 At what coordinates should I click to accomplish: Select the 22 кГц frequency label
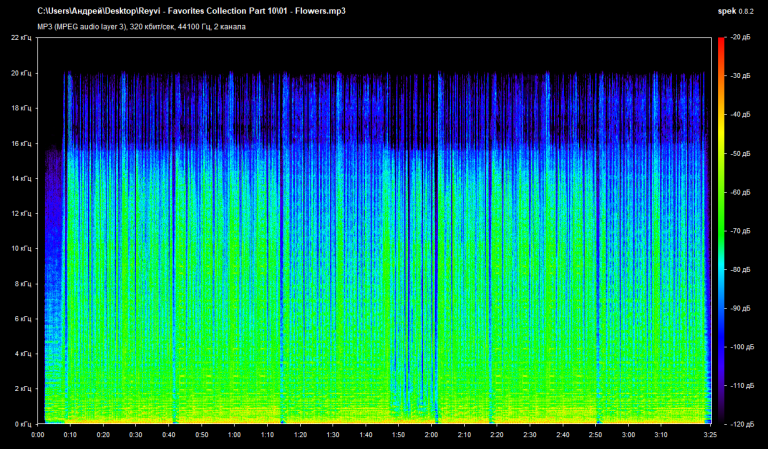pyautogui.click(x=21, y=38)
